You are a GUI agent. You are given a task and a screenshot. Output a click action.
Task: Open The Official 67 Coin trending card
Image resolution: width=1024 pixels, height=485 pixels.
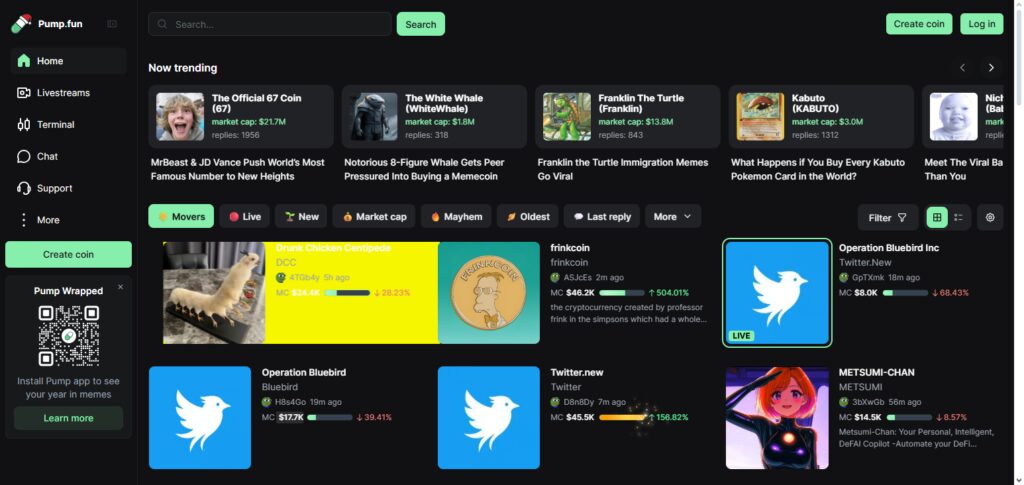241,117
